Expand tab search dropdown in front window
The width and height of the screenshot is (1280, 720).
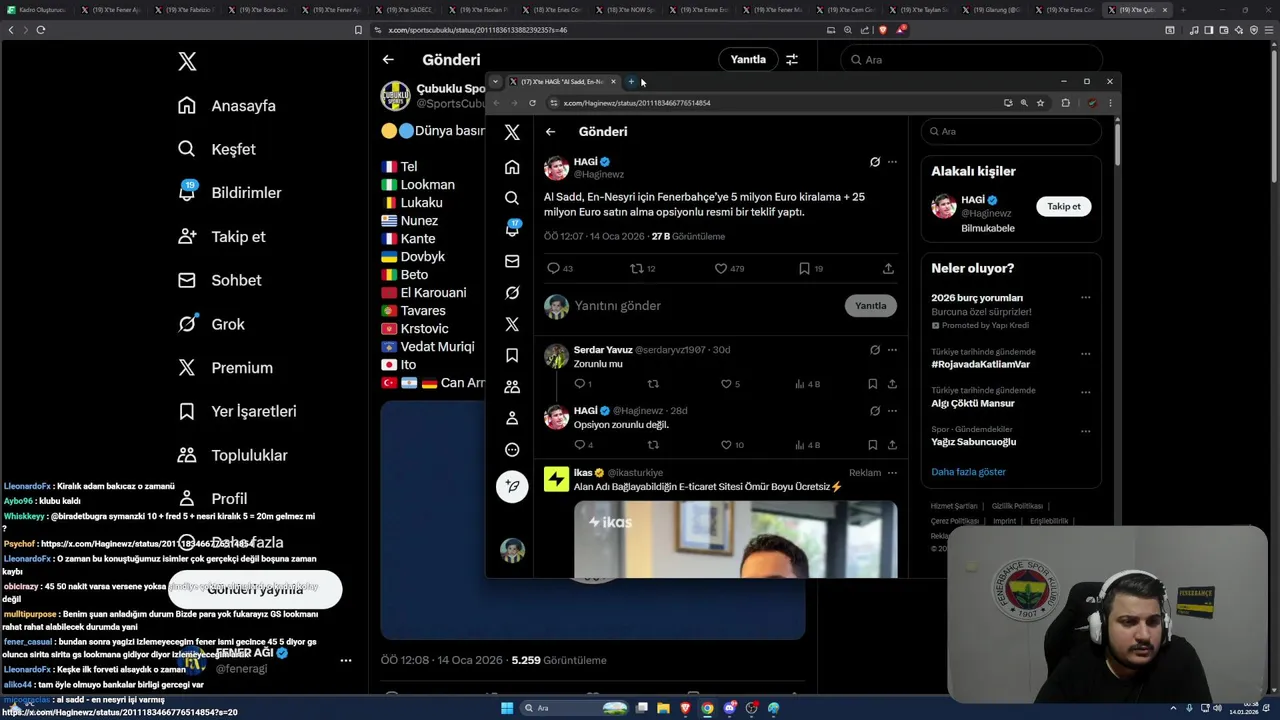point(495,82)
